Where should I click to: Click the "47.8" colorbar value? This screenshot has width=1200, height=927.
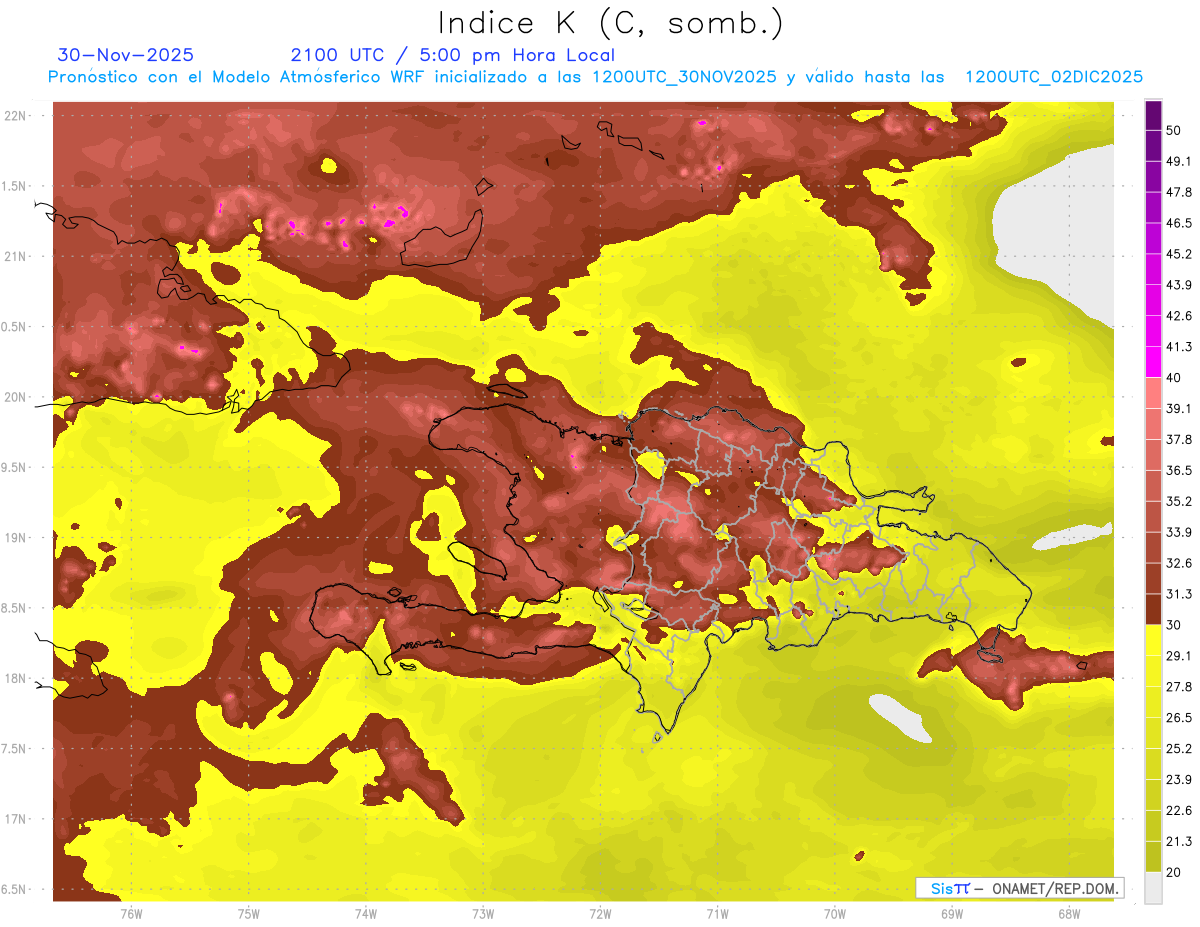pos(1179,192)
